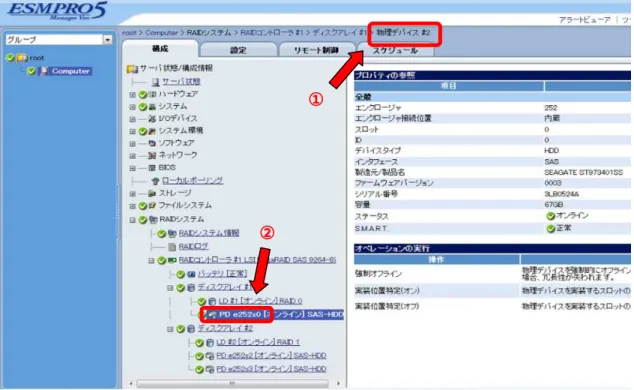The image size is (634, 390).
Task: Switch to the スケジュール tab
Action: (x=395, y=51)
